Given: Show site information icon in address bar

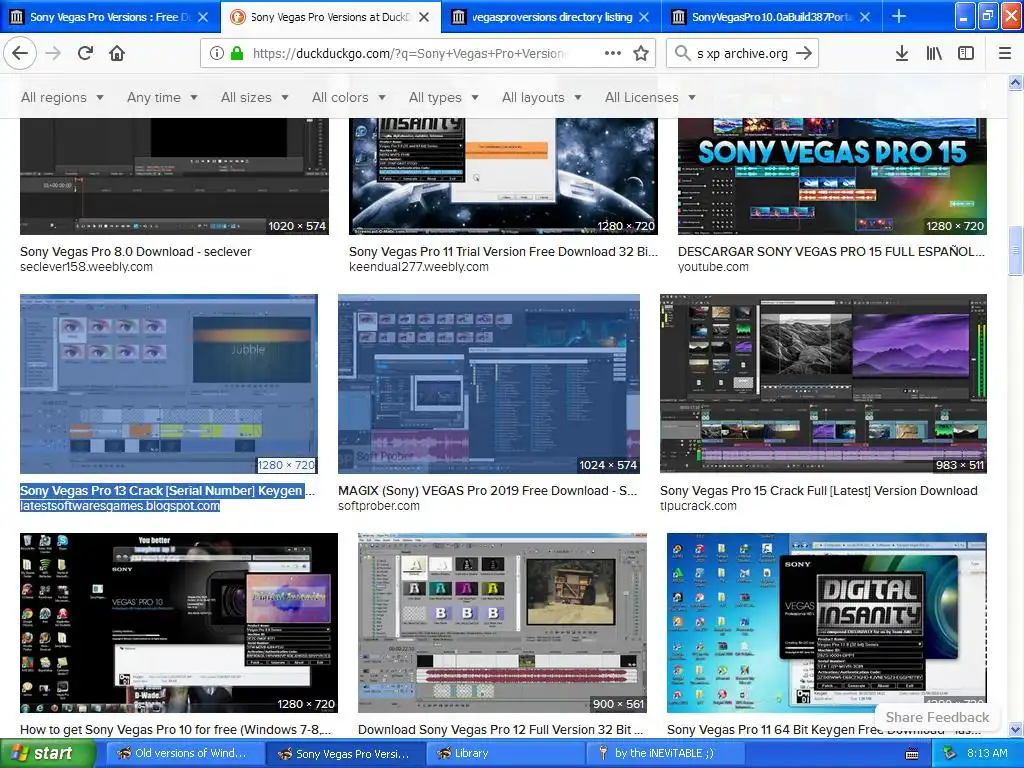Looking at the screenshot, I should tap(217, 54).
